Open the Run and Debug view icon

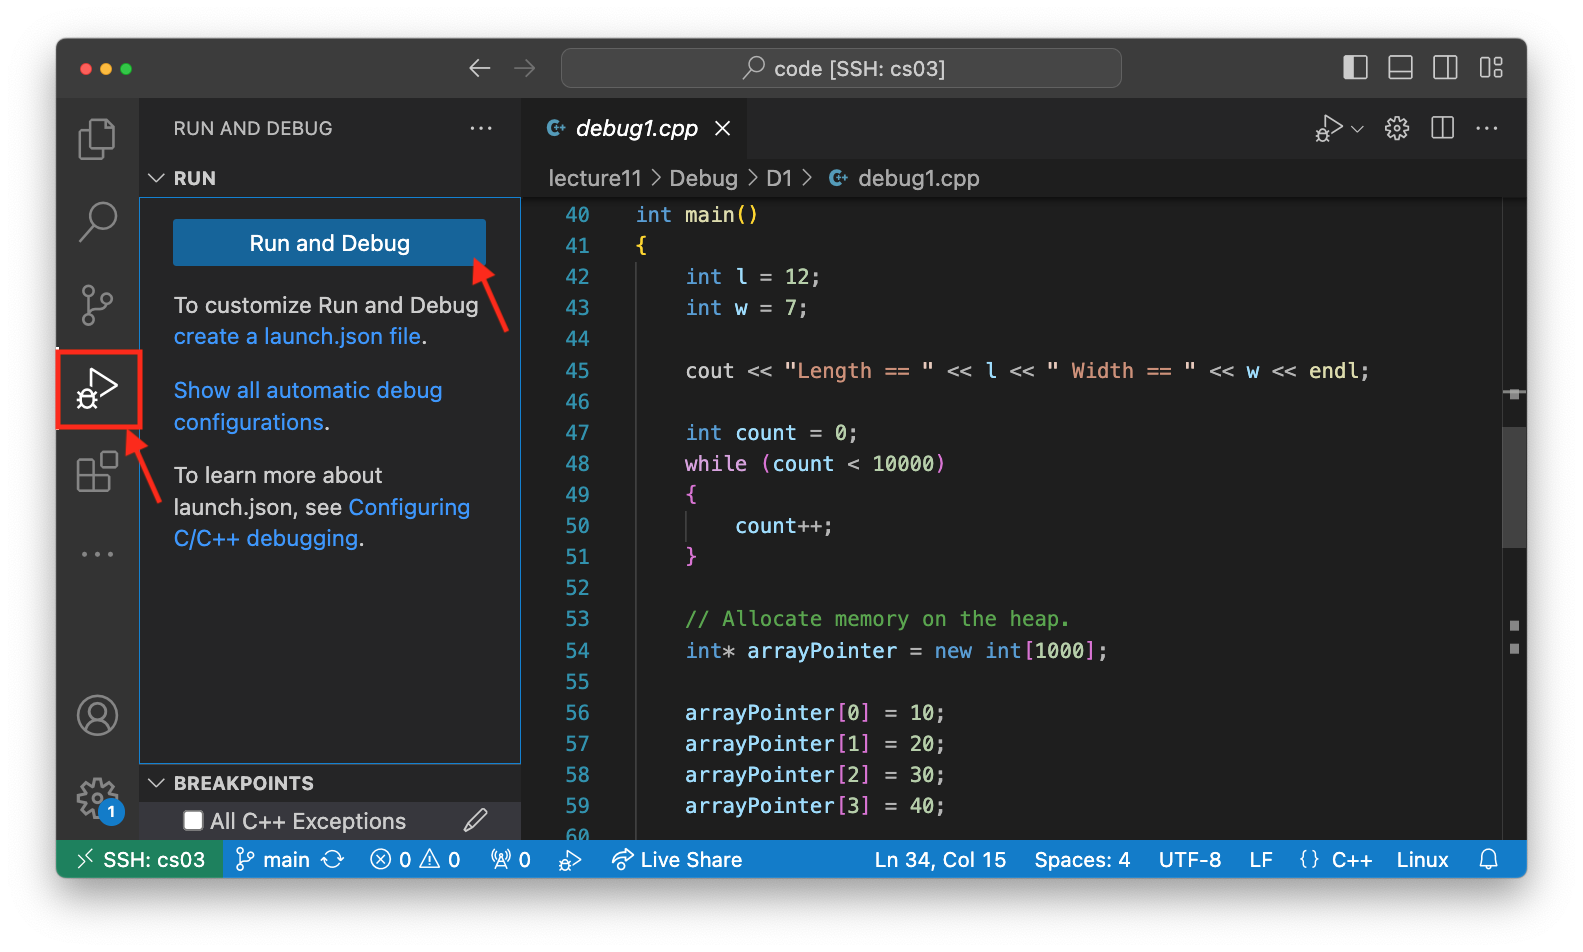pos(97,388)
